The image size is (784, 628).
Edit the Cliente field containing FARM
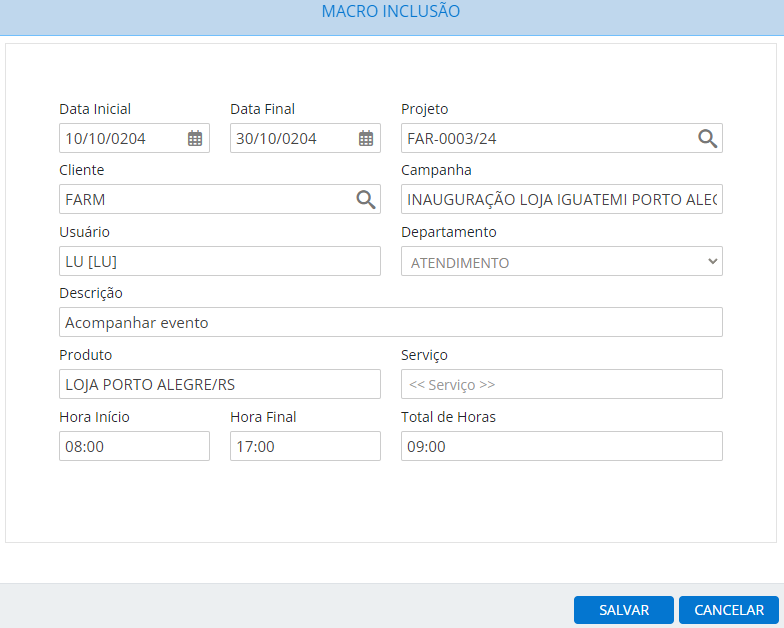tap(220, 199)
